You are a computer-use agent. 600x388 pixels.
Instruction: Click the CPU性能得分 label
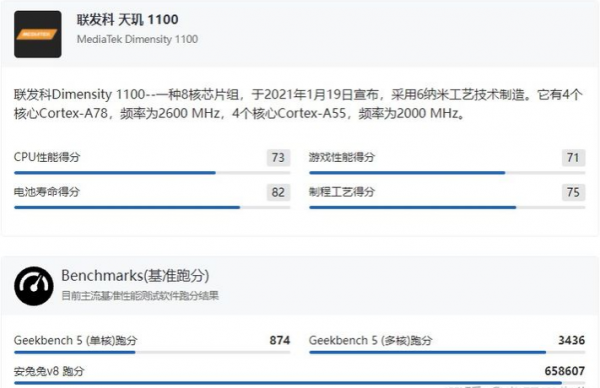pyautogui.click(x=47, y=157)
